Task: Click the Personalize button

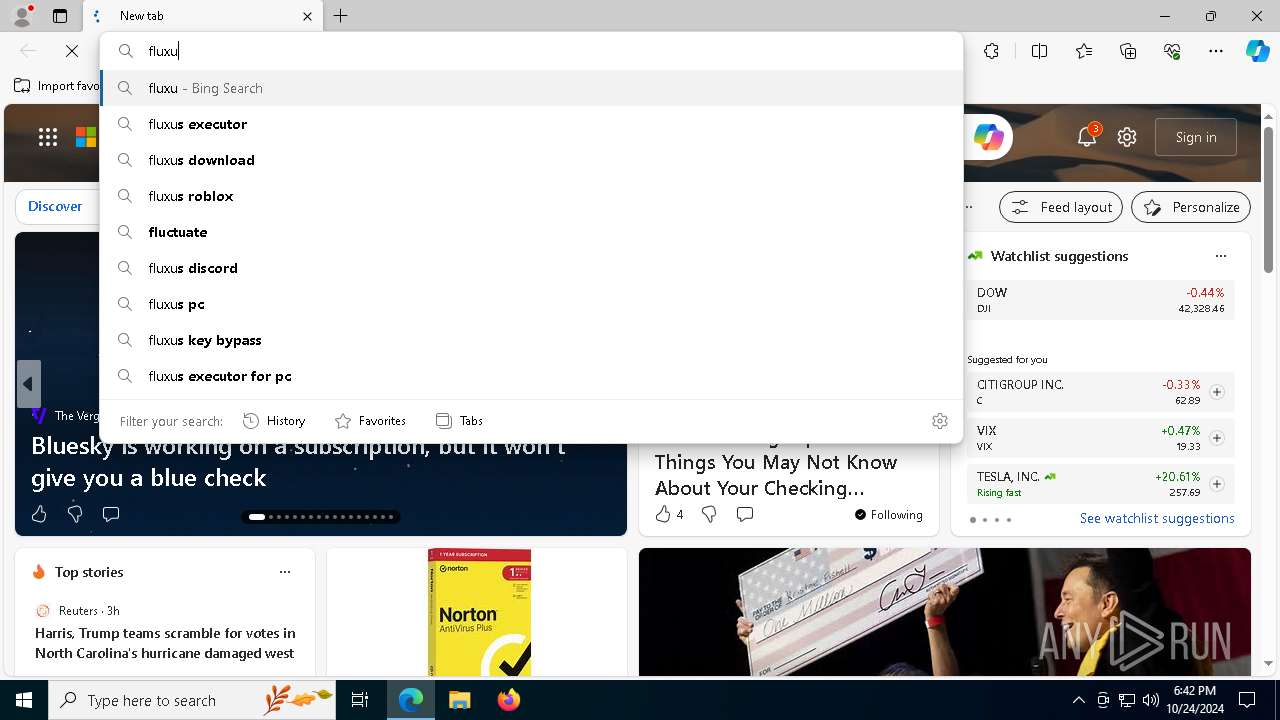Action: click(1191, 207)
